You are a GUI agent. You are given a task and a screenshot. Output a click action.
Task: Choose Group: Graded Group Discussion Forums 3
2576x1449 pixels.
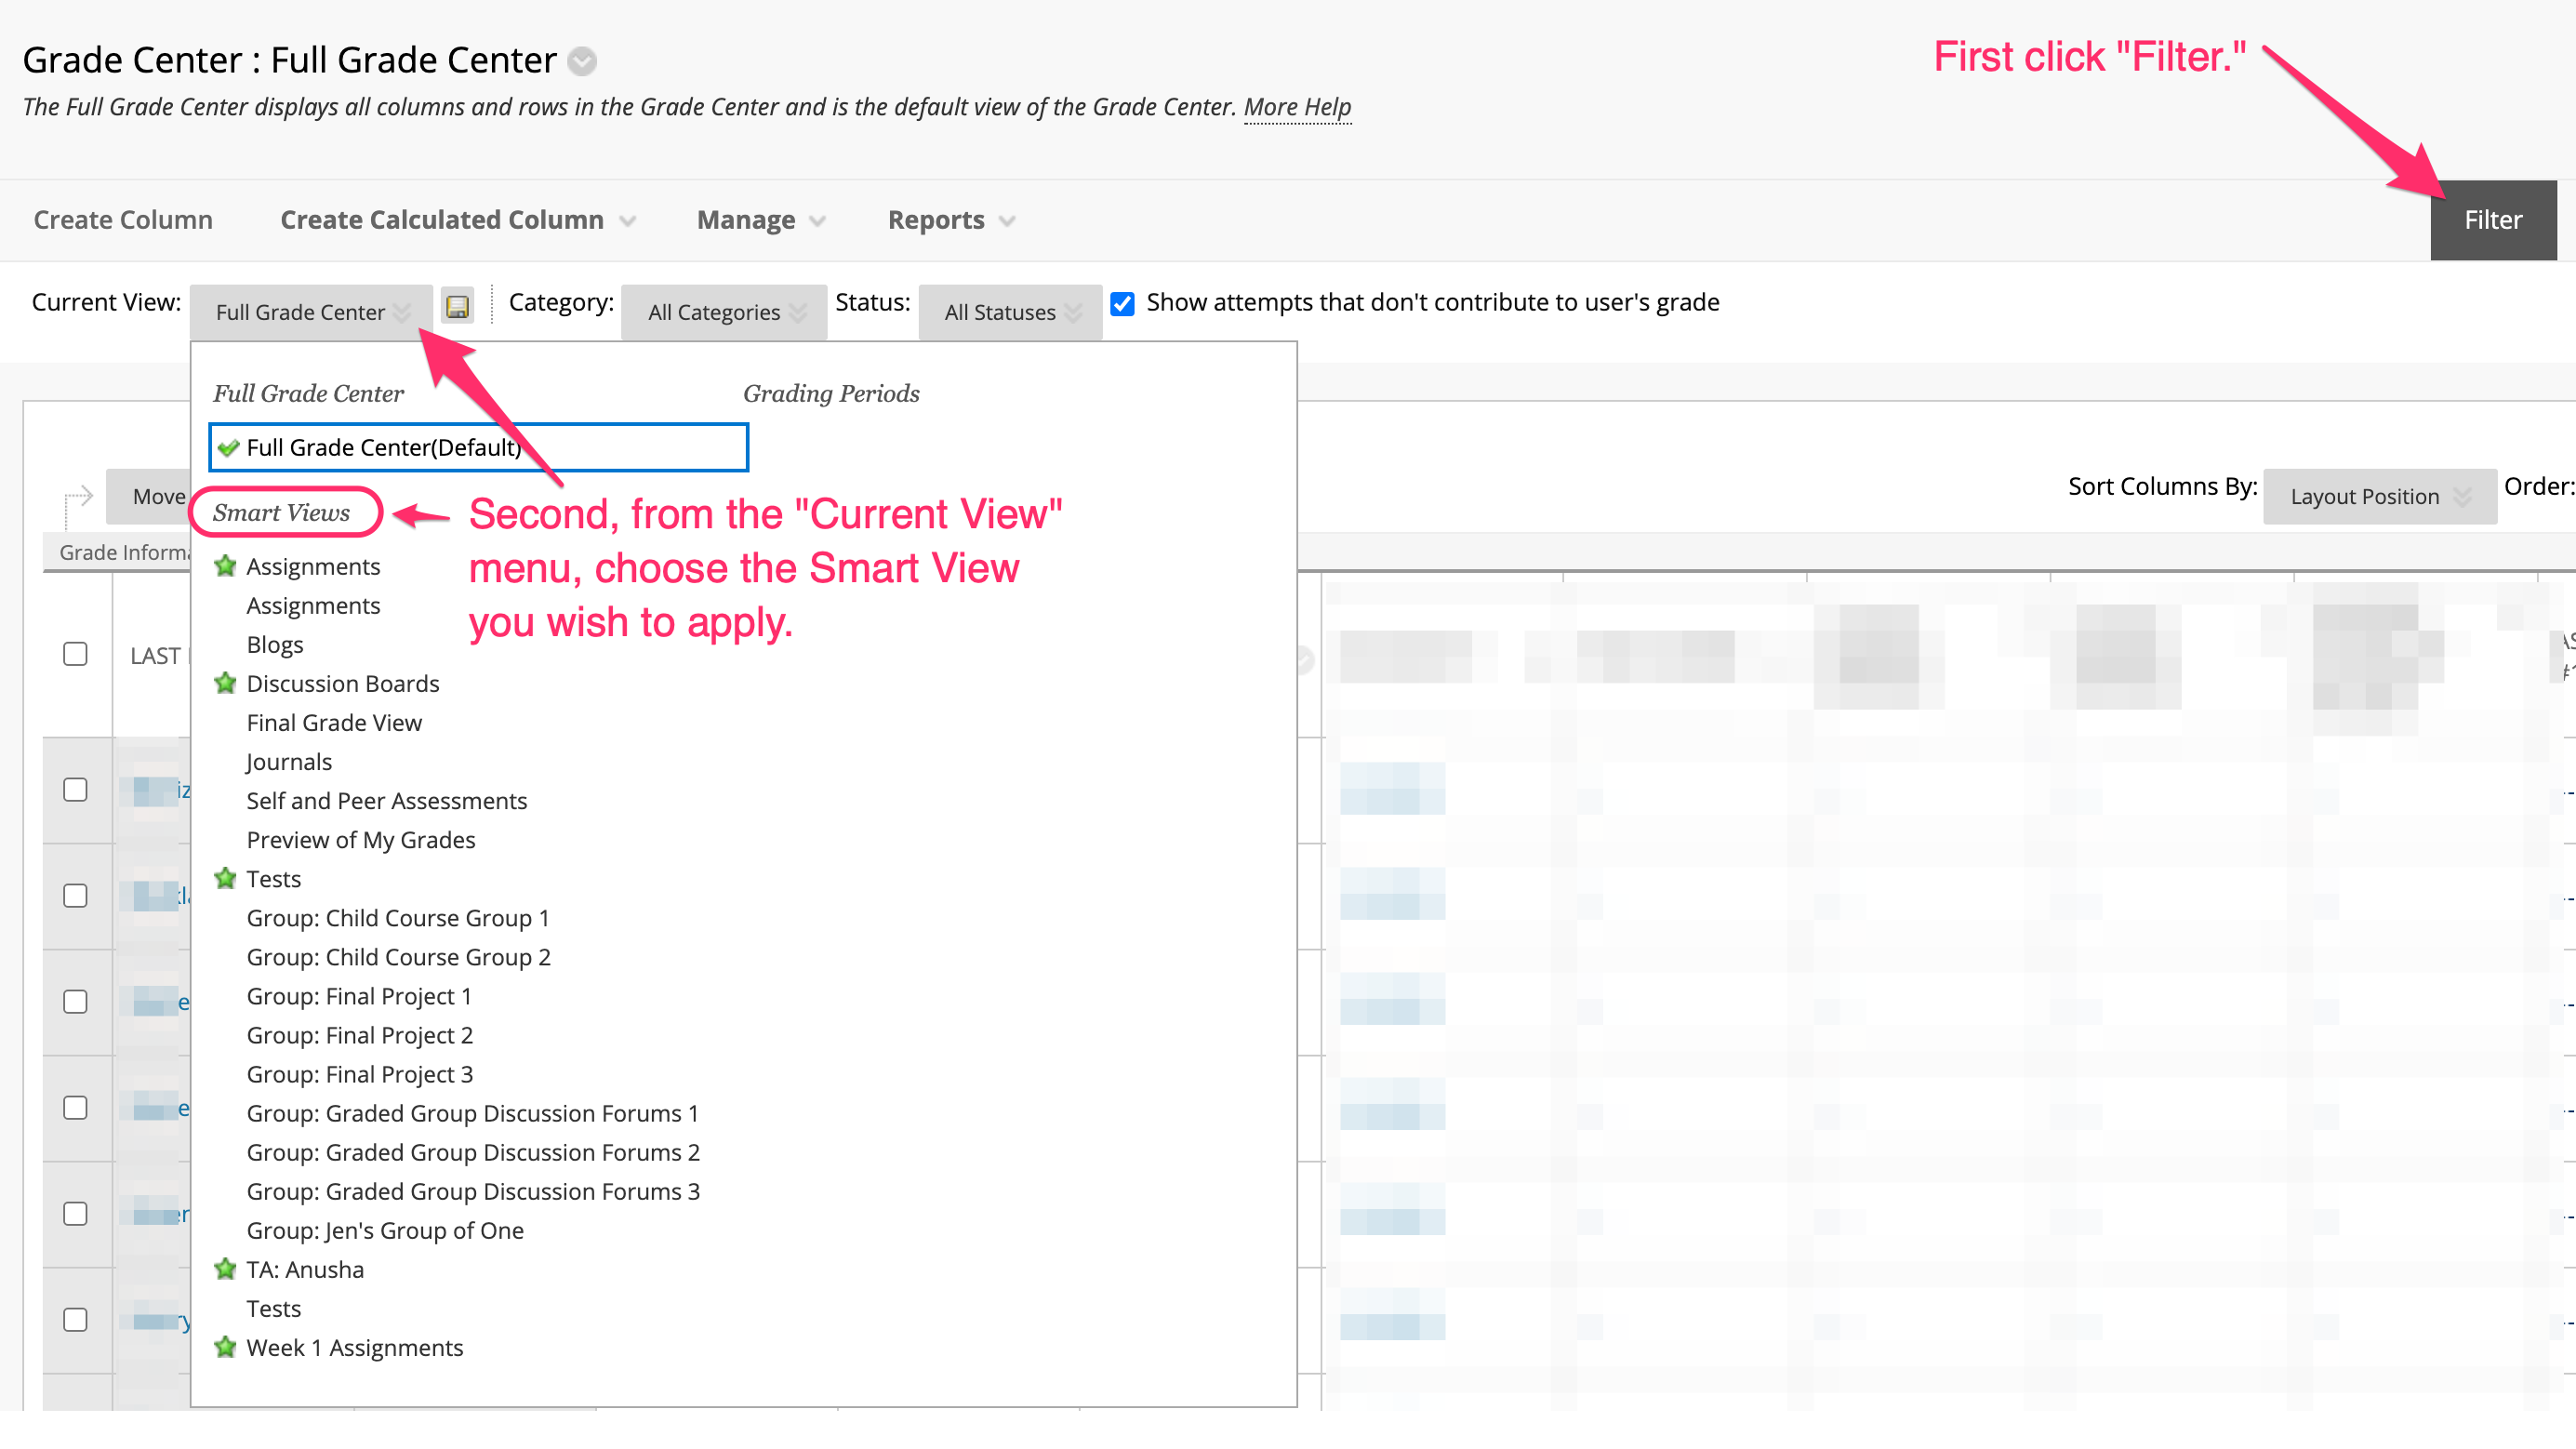coord(474,1191)
